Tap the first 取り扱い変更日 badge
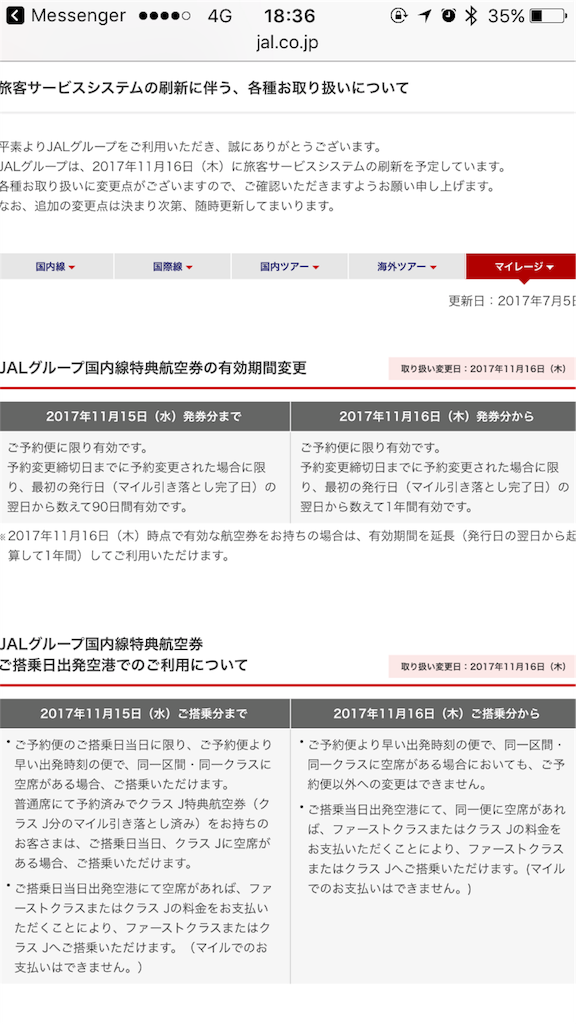 point(482,369)
